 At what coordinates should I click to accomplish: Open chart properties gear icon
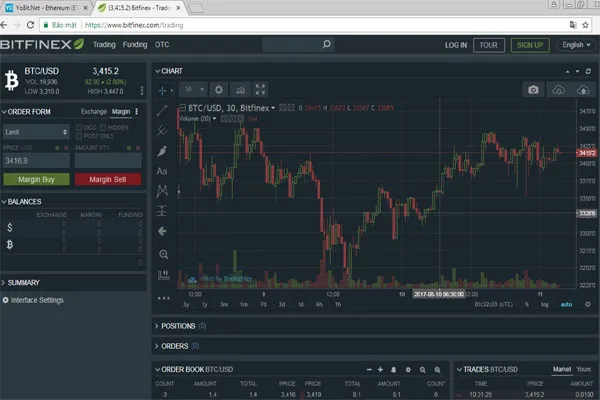[218, 90]
